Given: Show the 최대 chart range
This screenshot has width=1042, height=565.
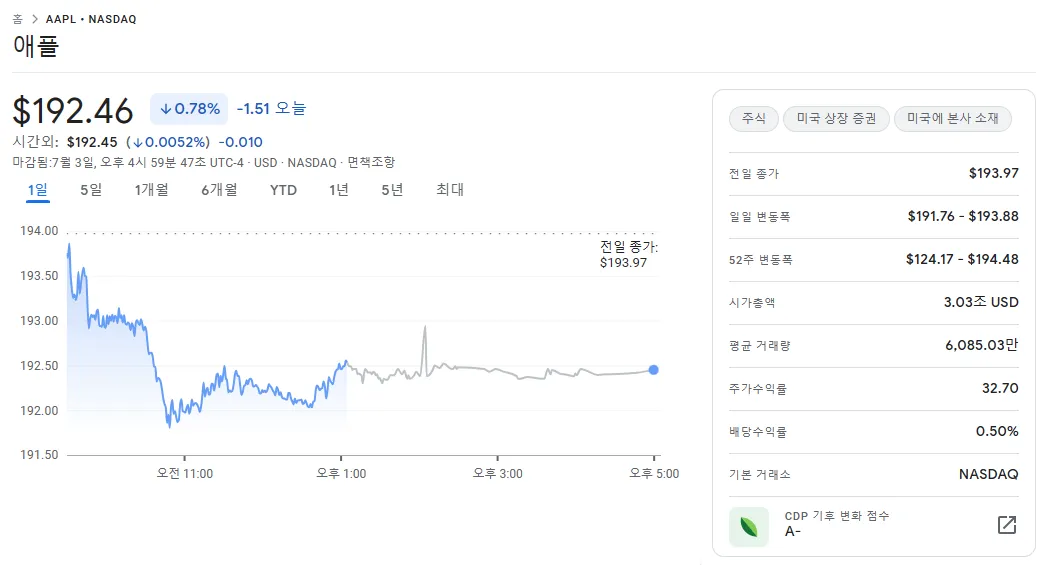Looking at the screenshot, I should coord(450,190).
